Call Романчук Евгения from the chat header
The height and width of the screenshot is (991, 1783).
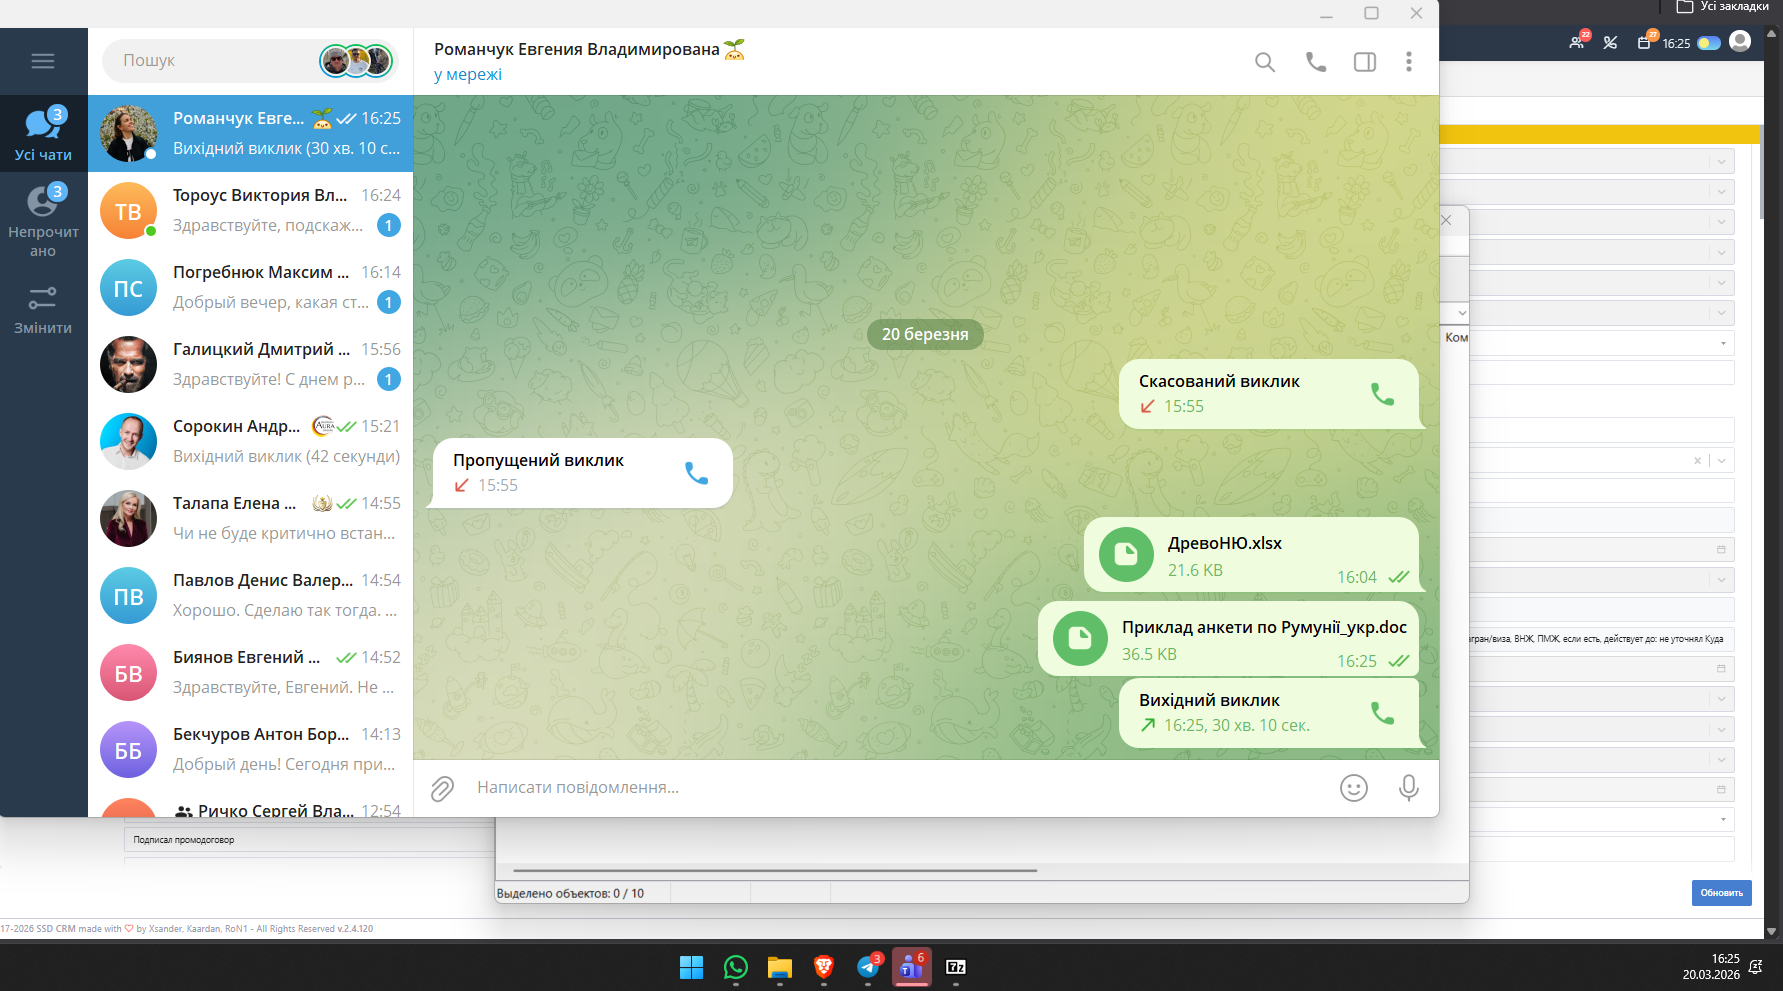[x=1316, y=62]
